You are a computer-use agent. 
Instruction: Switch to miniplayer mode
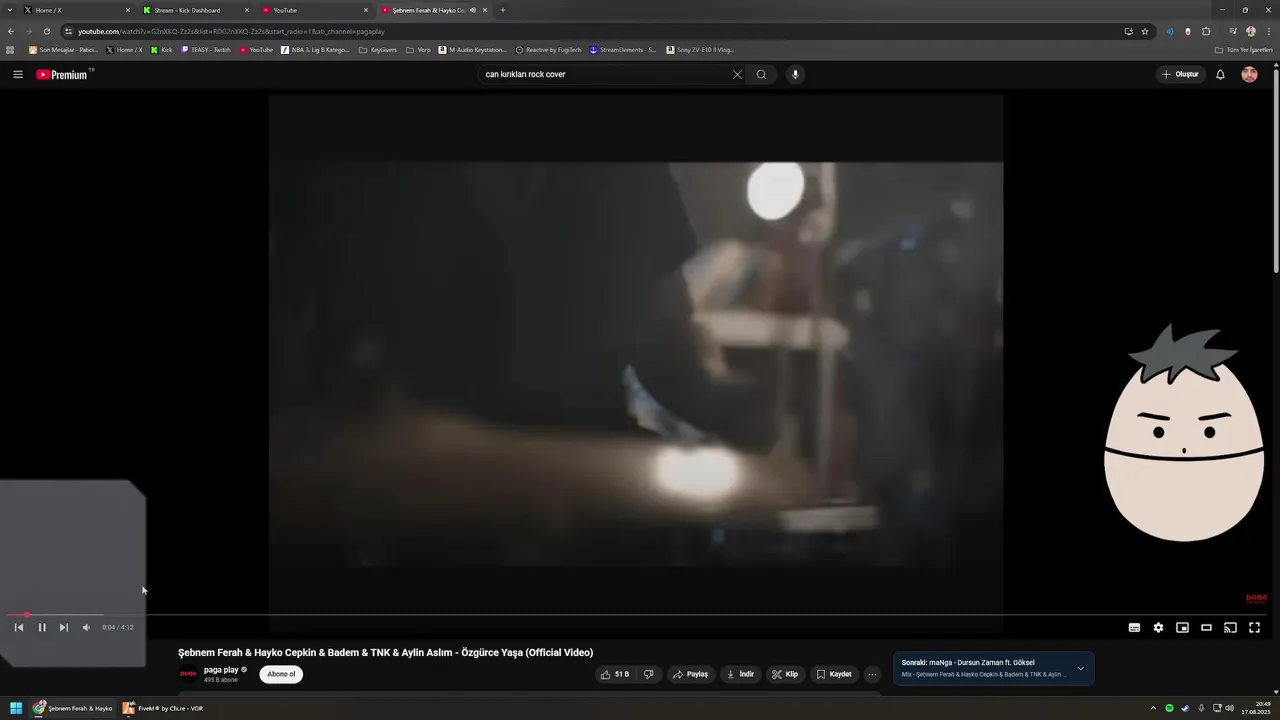tap(1182, 627)
